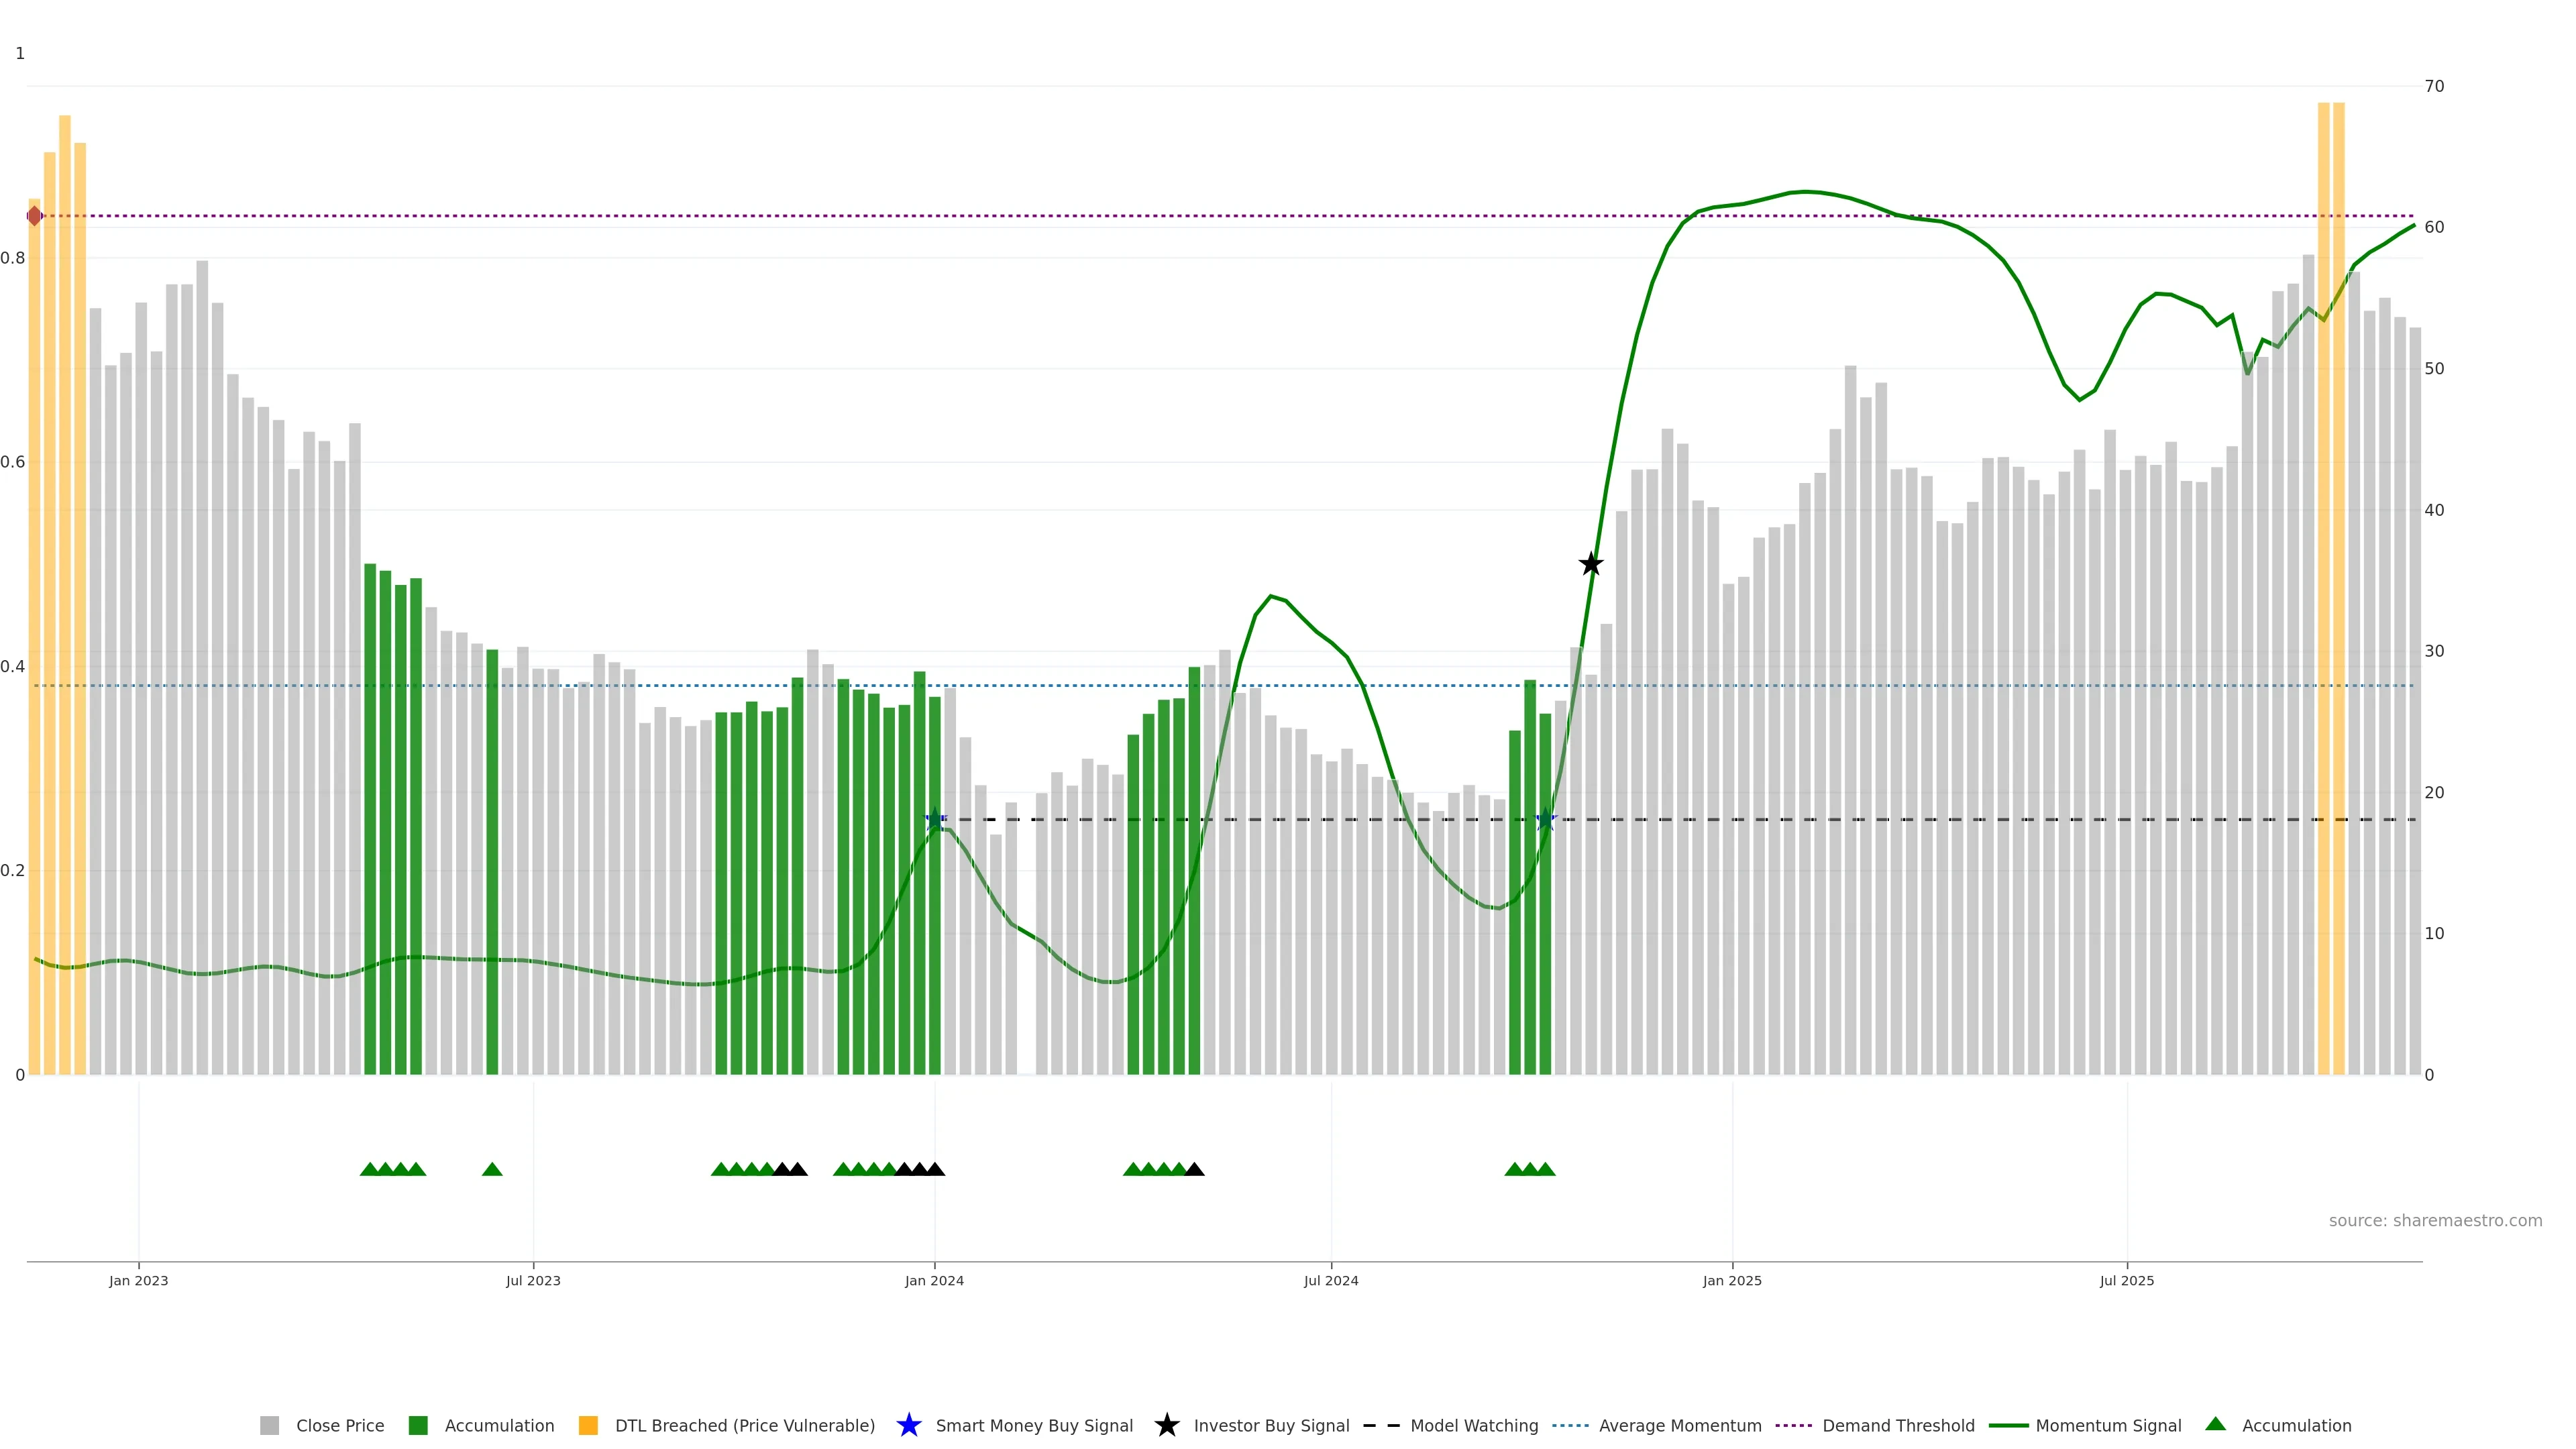Toggle Momentum Signal line in legend
The width and height of the screenshot is (2576, 1449).
[x=2107, y=1425]
